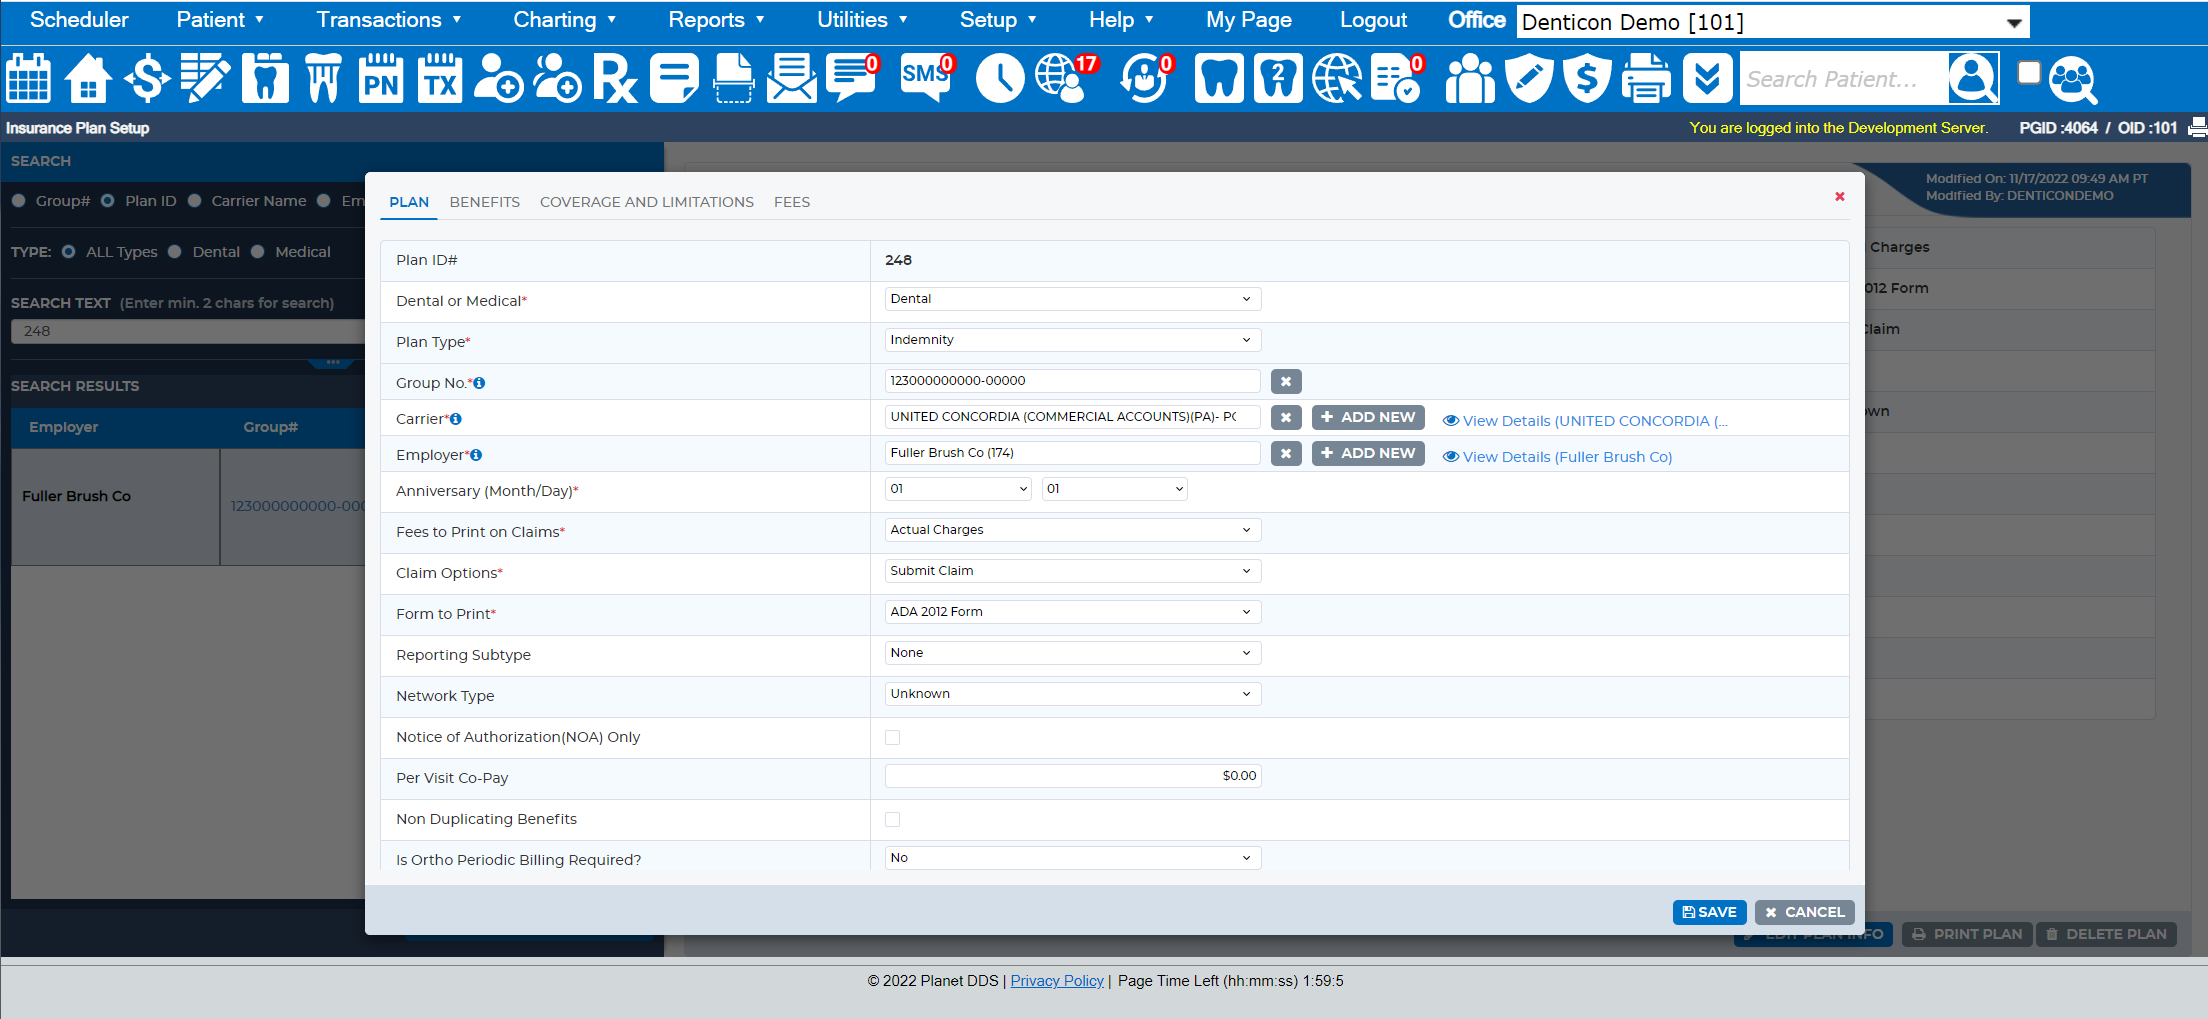Screen dimensions: 2208x1019
Task: Select the Plan ID search radio
Action: [108, 201]
